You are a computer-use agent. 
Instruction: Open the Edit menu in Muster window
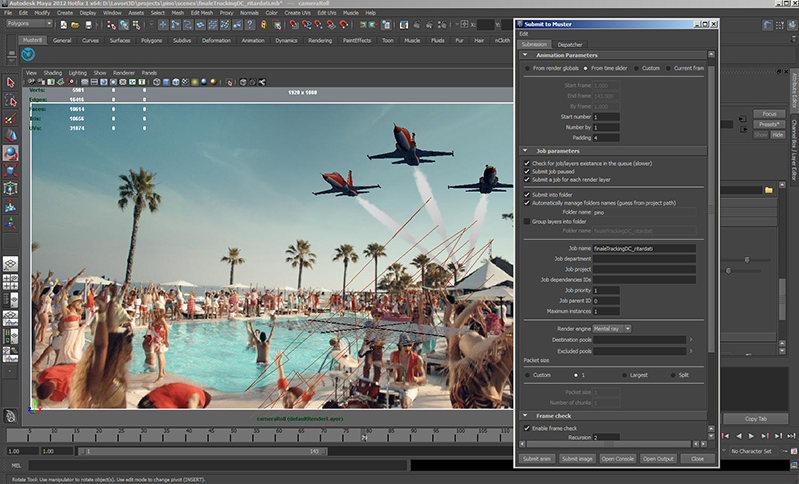point(524,34)
